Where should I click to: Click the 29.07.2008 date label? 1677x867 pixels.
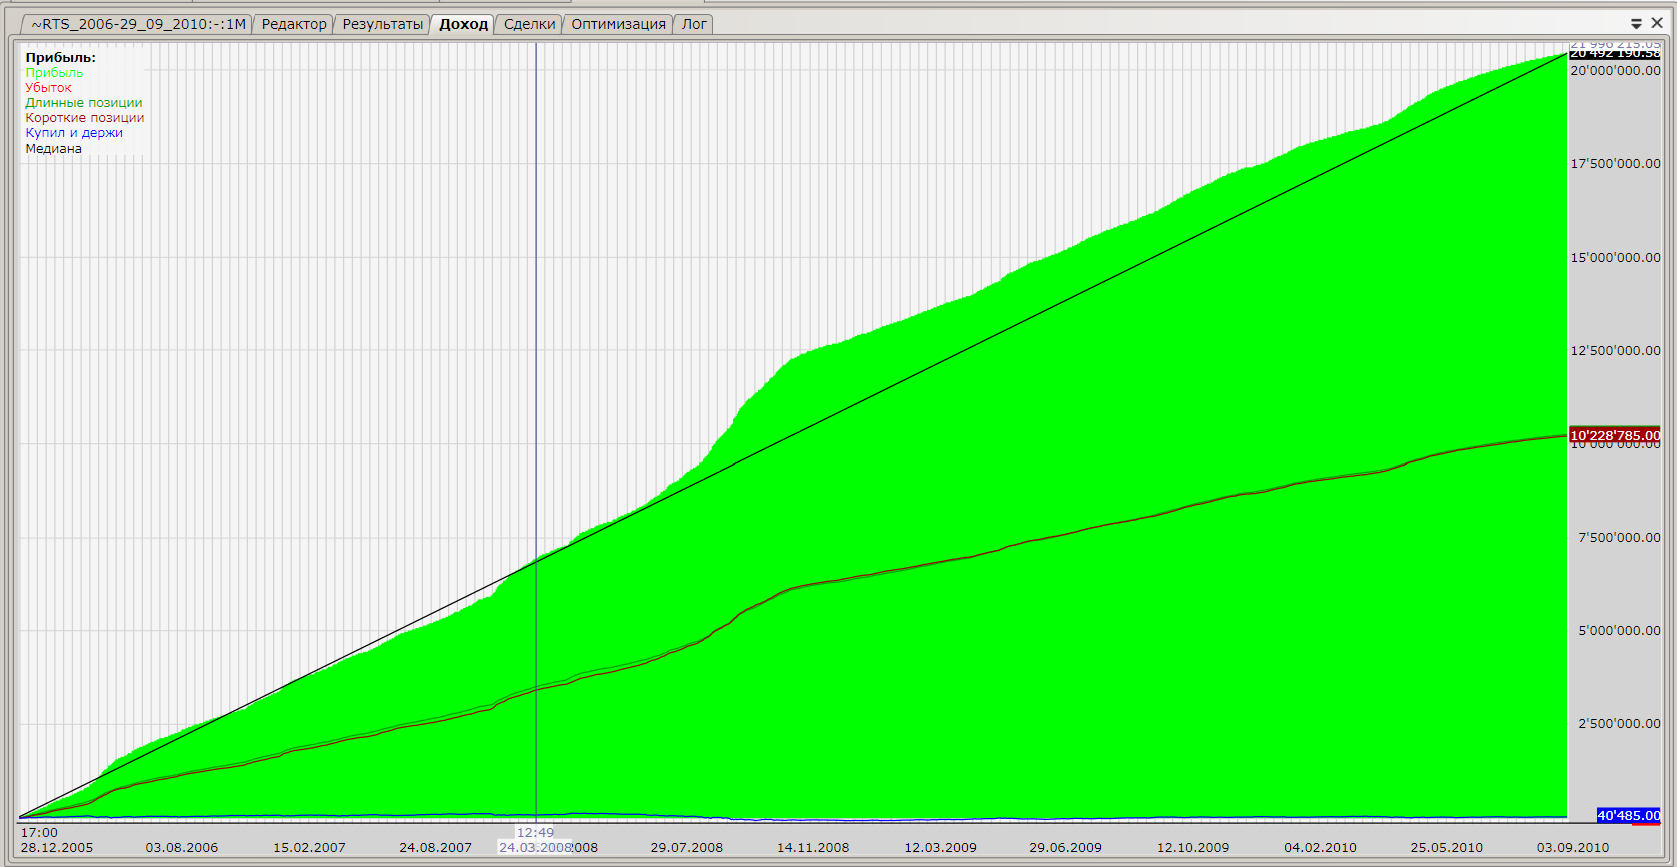687,848
